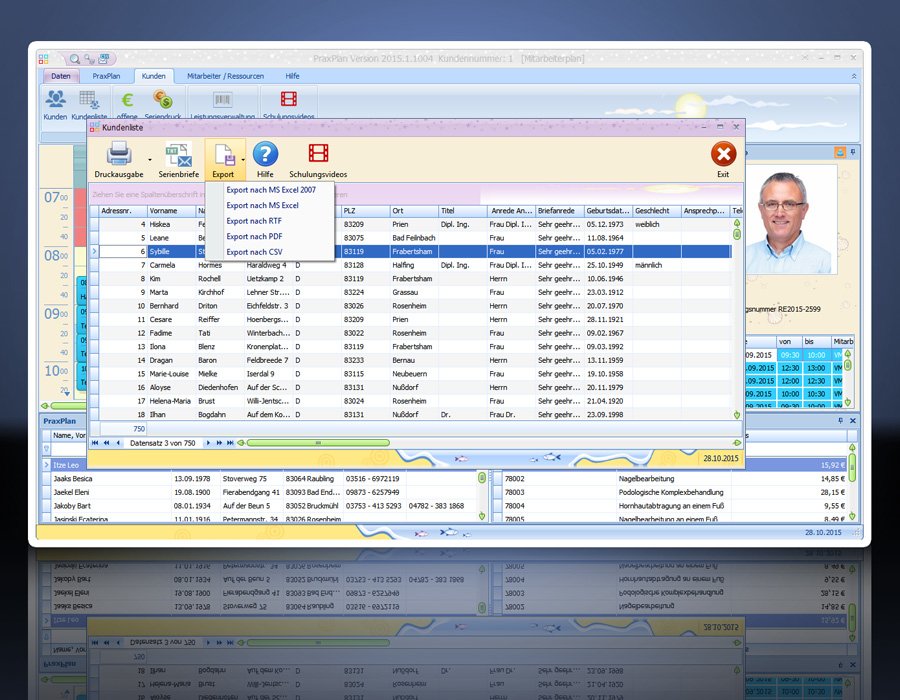The image size is (900, 700).
Task: Open the Hilfe ribbon tab
Action: pyautogui.click(x=292, y=76)
